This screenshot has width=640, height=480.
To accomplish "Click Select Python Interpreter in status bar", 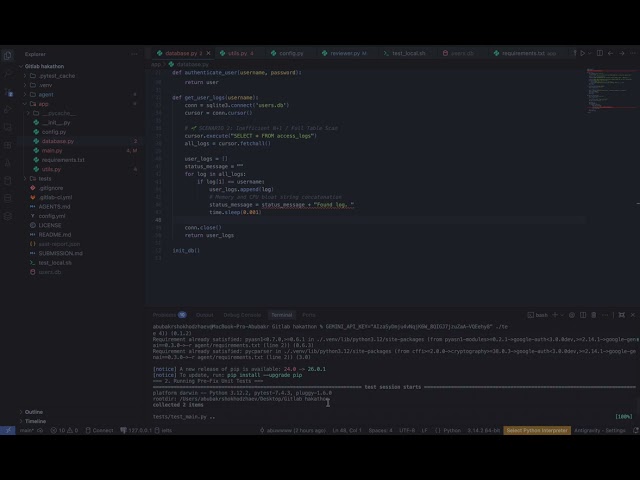I will pyautogui.click(x=537, y=430).
